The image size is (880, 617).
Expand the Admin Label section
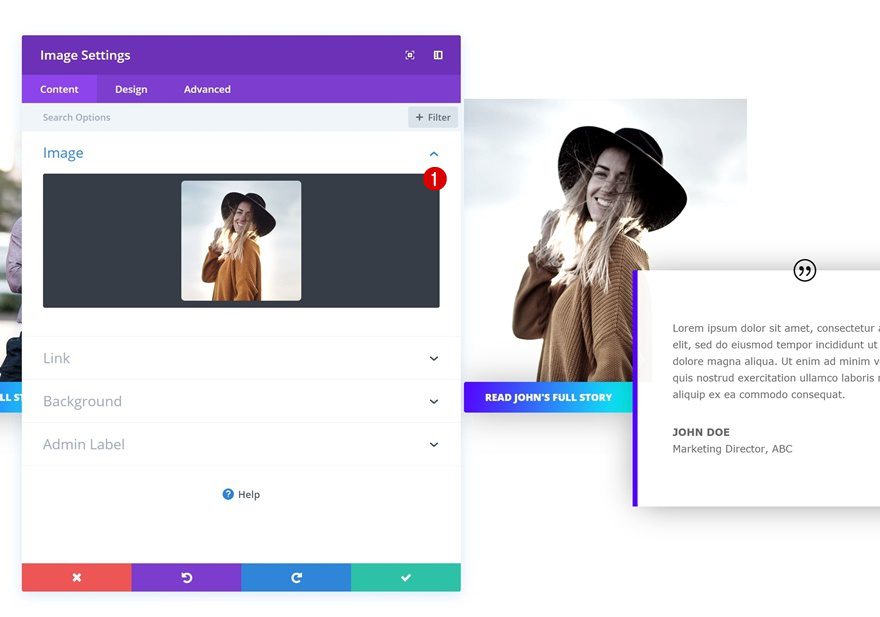click(433, 444)
